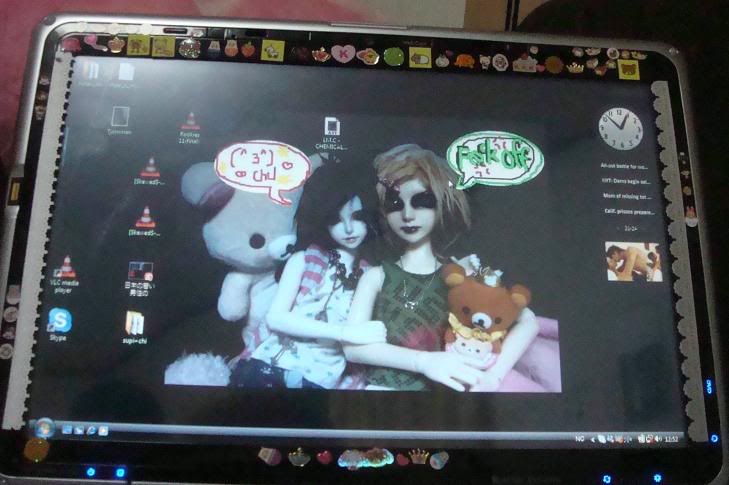This screenshot has height=485, width=729.
Task: Click the NO language indicator in taskbar
Action: coord(579,438)
